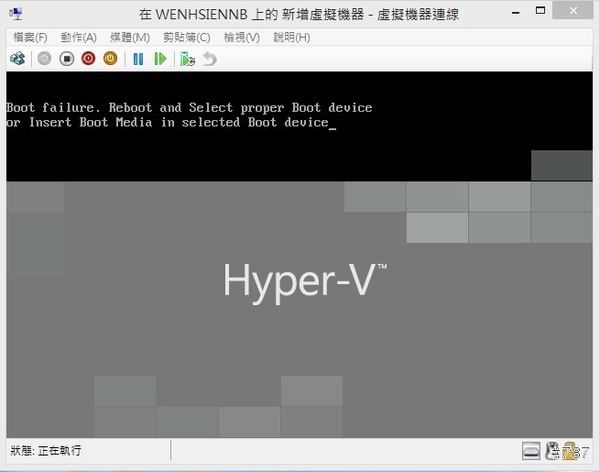Maximize the virtual machine connection window
600x472 pixels.
(540, 11)
